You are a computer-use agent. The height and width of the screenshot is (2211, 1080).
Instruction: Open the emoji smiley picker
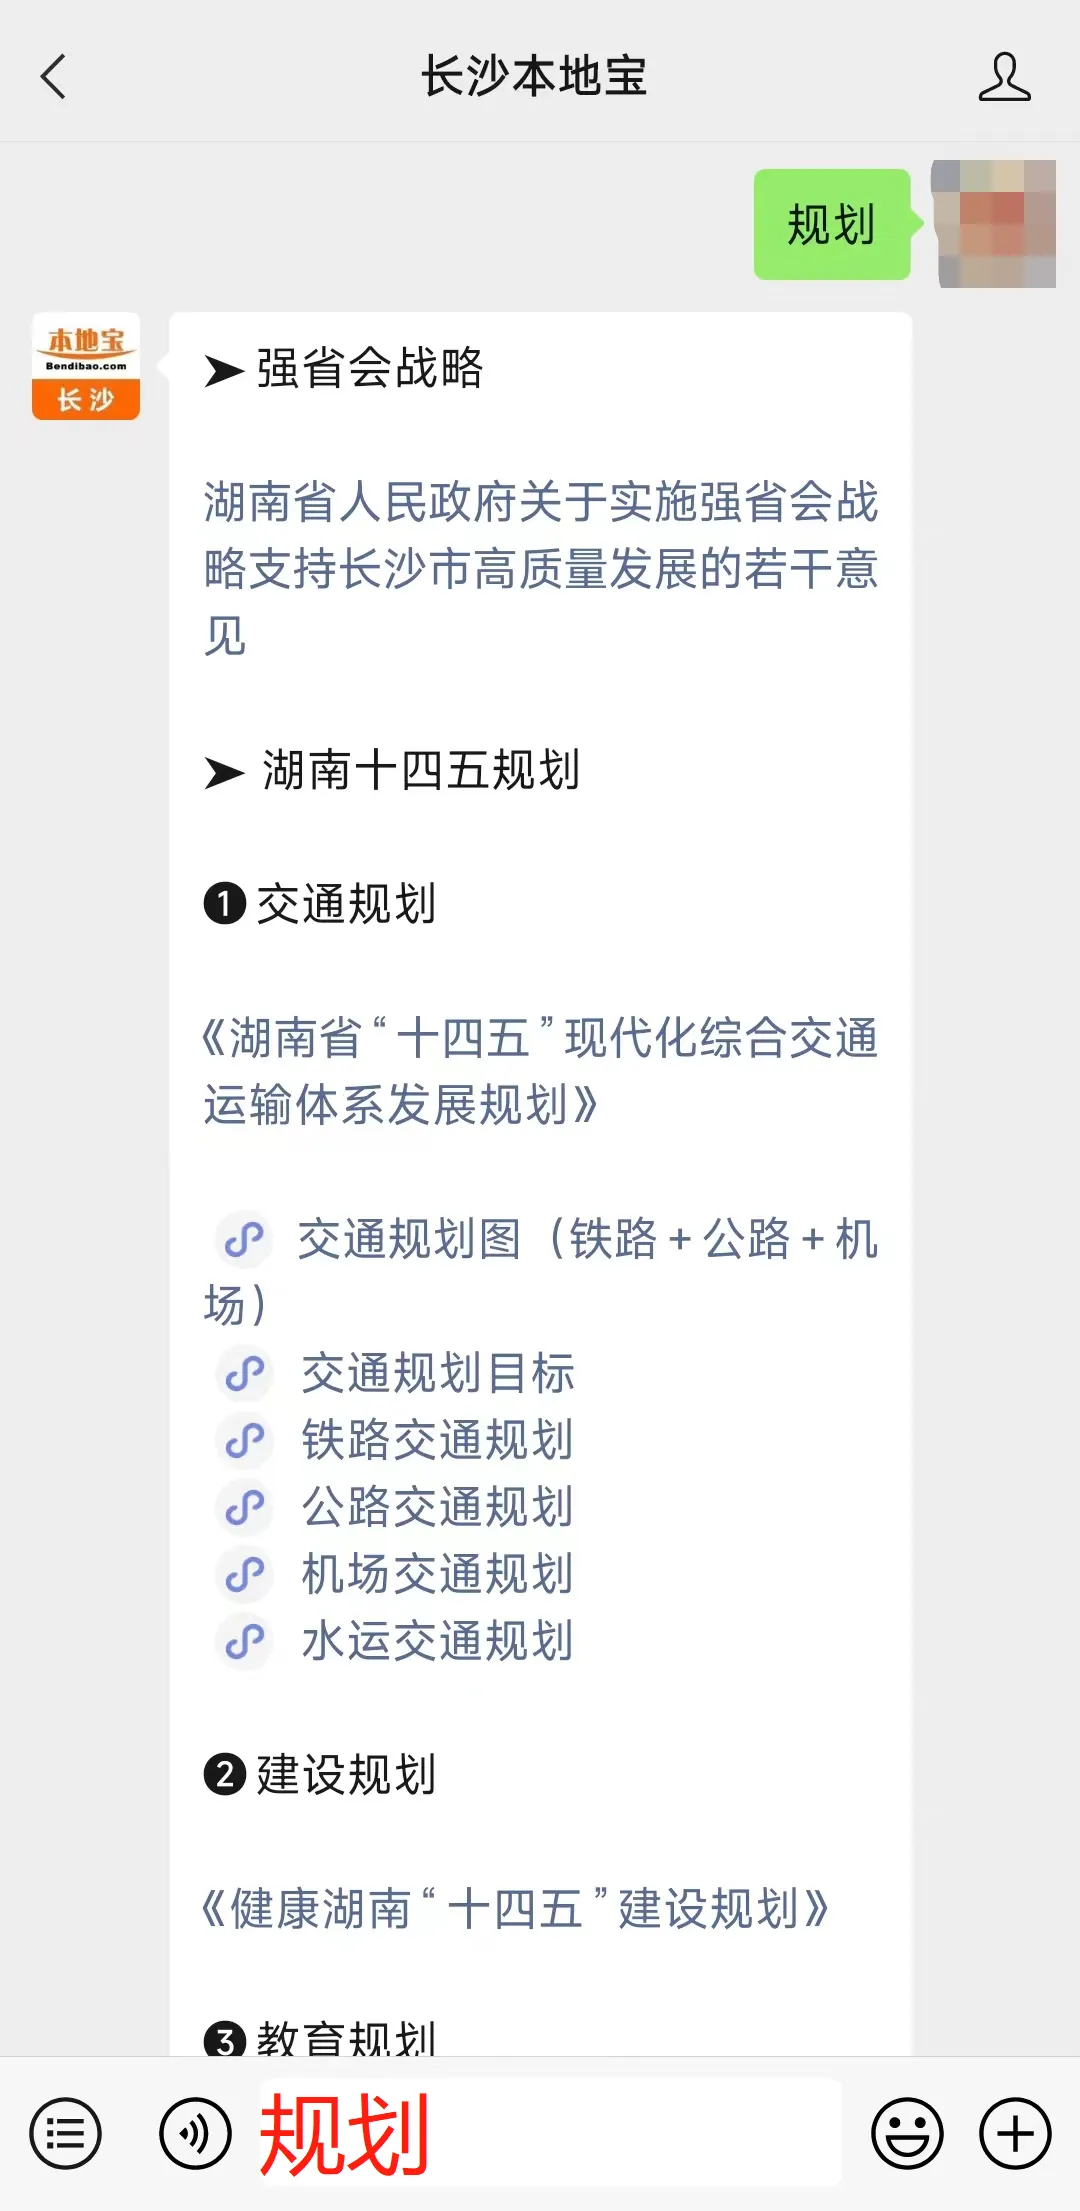pos(907,2133)
